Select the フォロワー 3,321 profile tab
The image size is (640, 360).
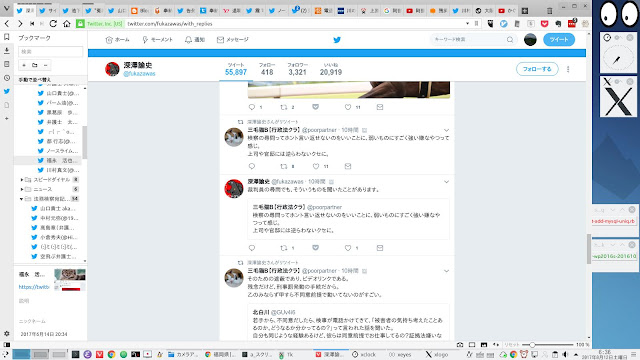tap(297, 69)
